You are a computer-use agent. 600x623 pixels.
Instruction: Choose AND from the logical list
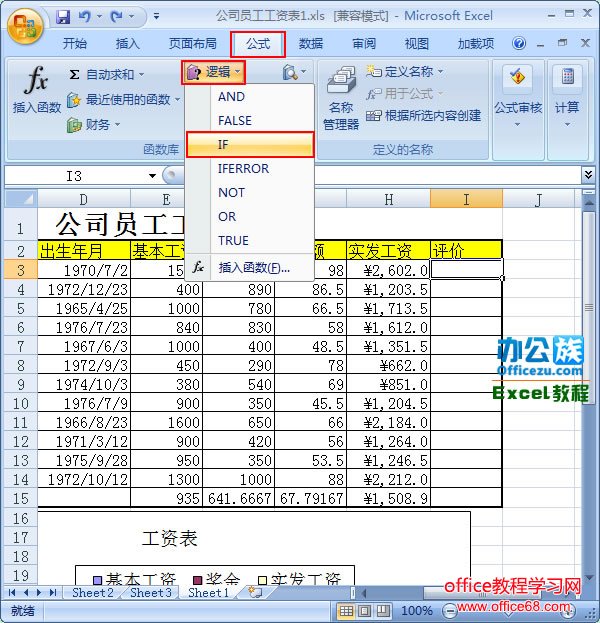pyautogui.click(x=250, y=97)
